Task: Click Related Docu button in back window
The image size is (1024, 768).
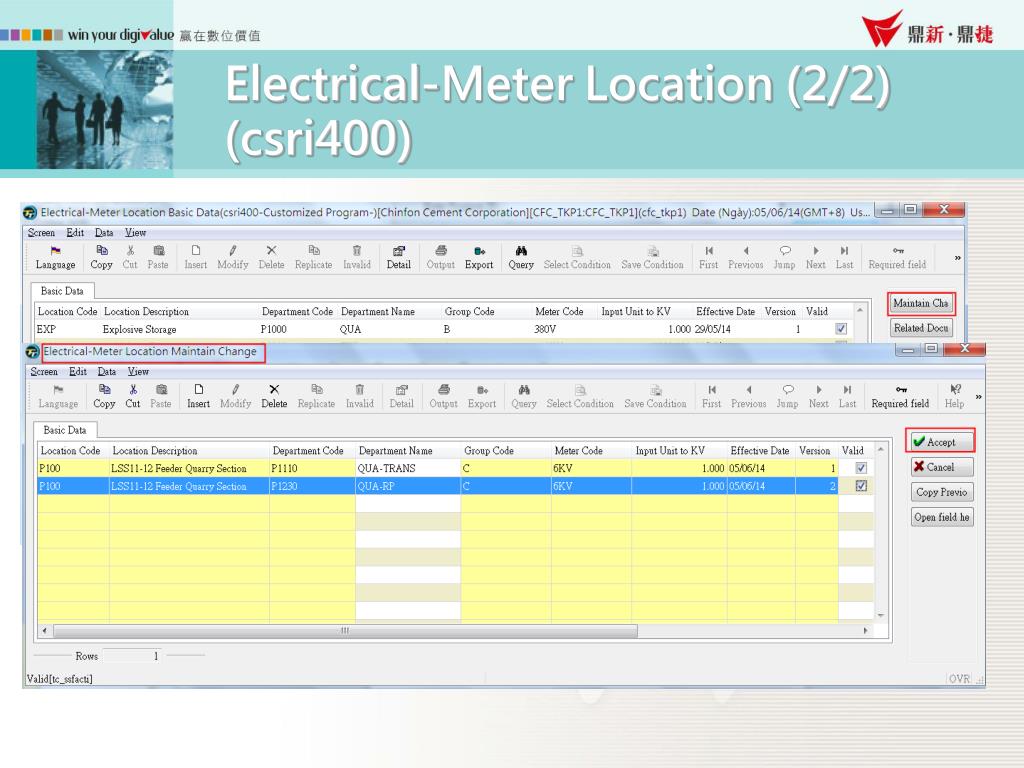Action: (x=921, y=328)
